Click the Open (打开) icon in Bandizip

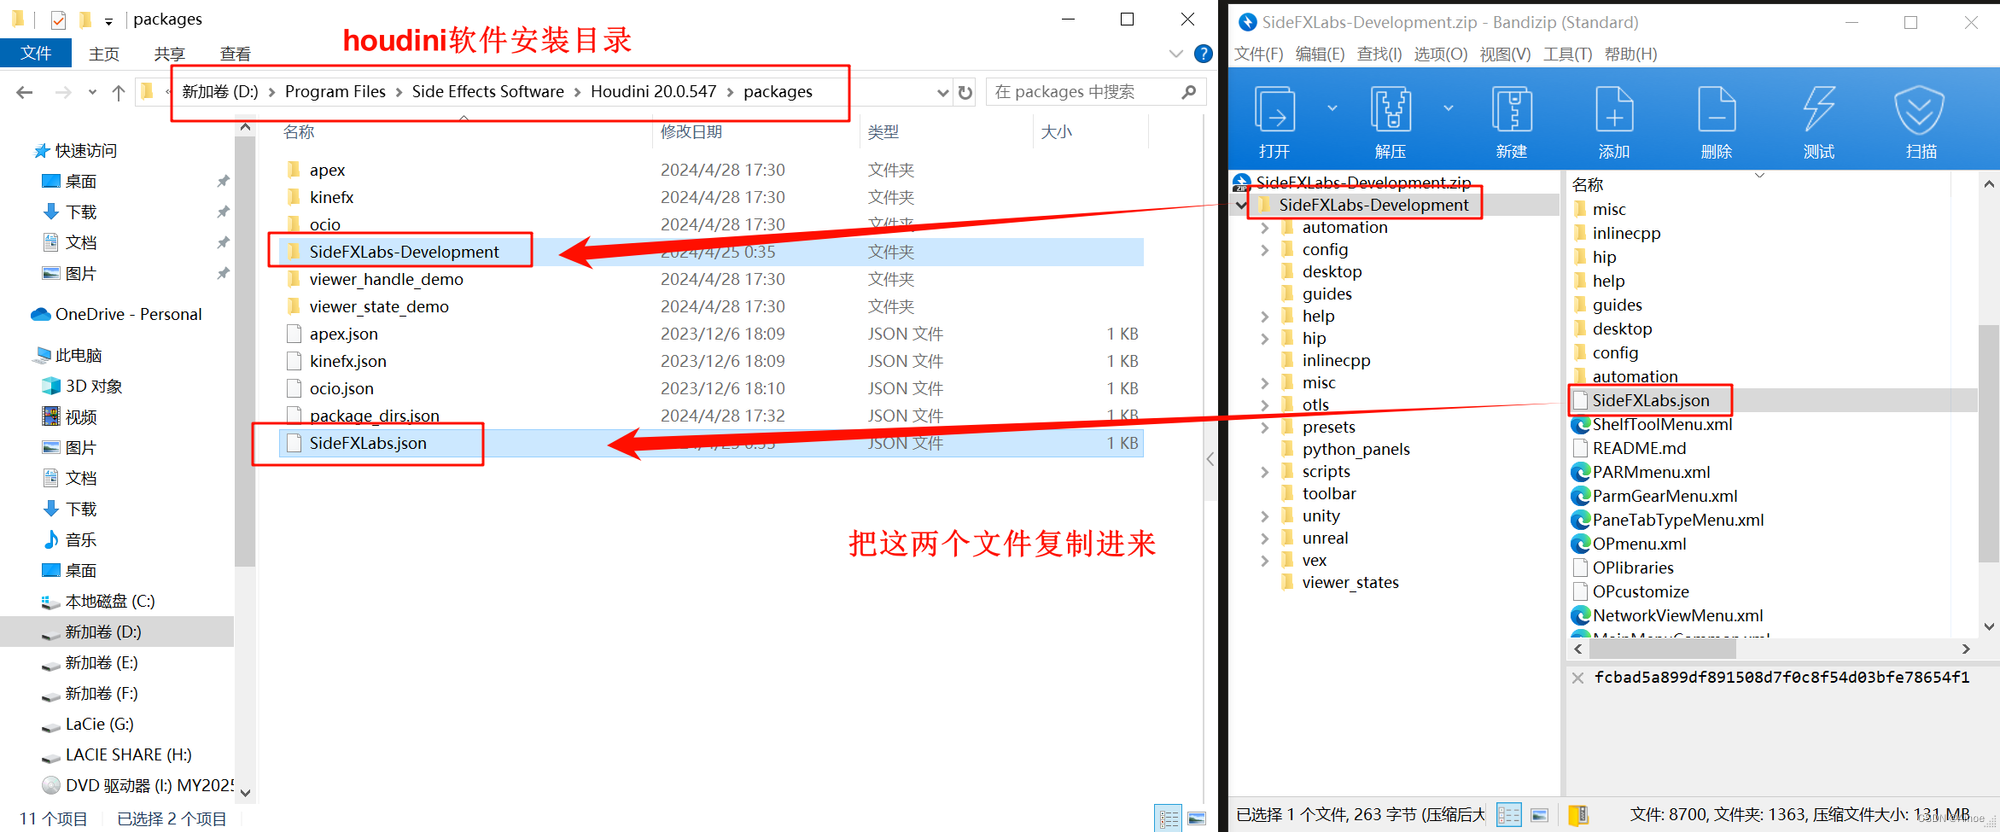(1275, 110)
